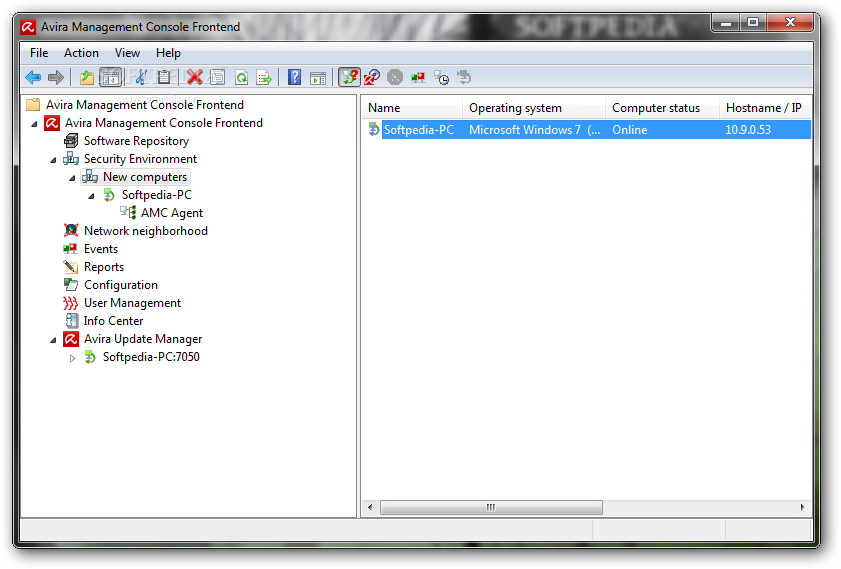Sort by the Computer status column header
841x569 pixels.
[x=663, y=108]
